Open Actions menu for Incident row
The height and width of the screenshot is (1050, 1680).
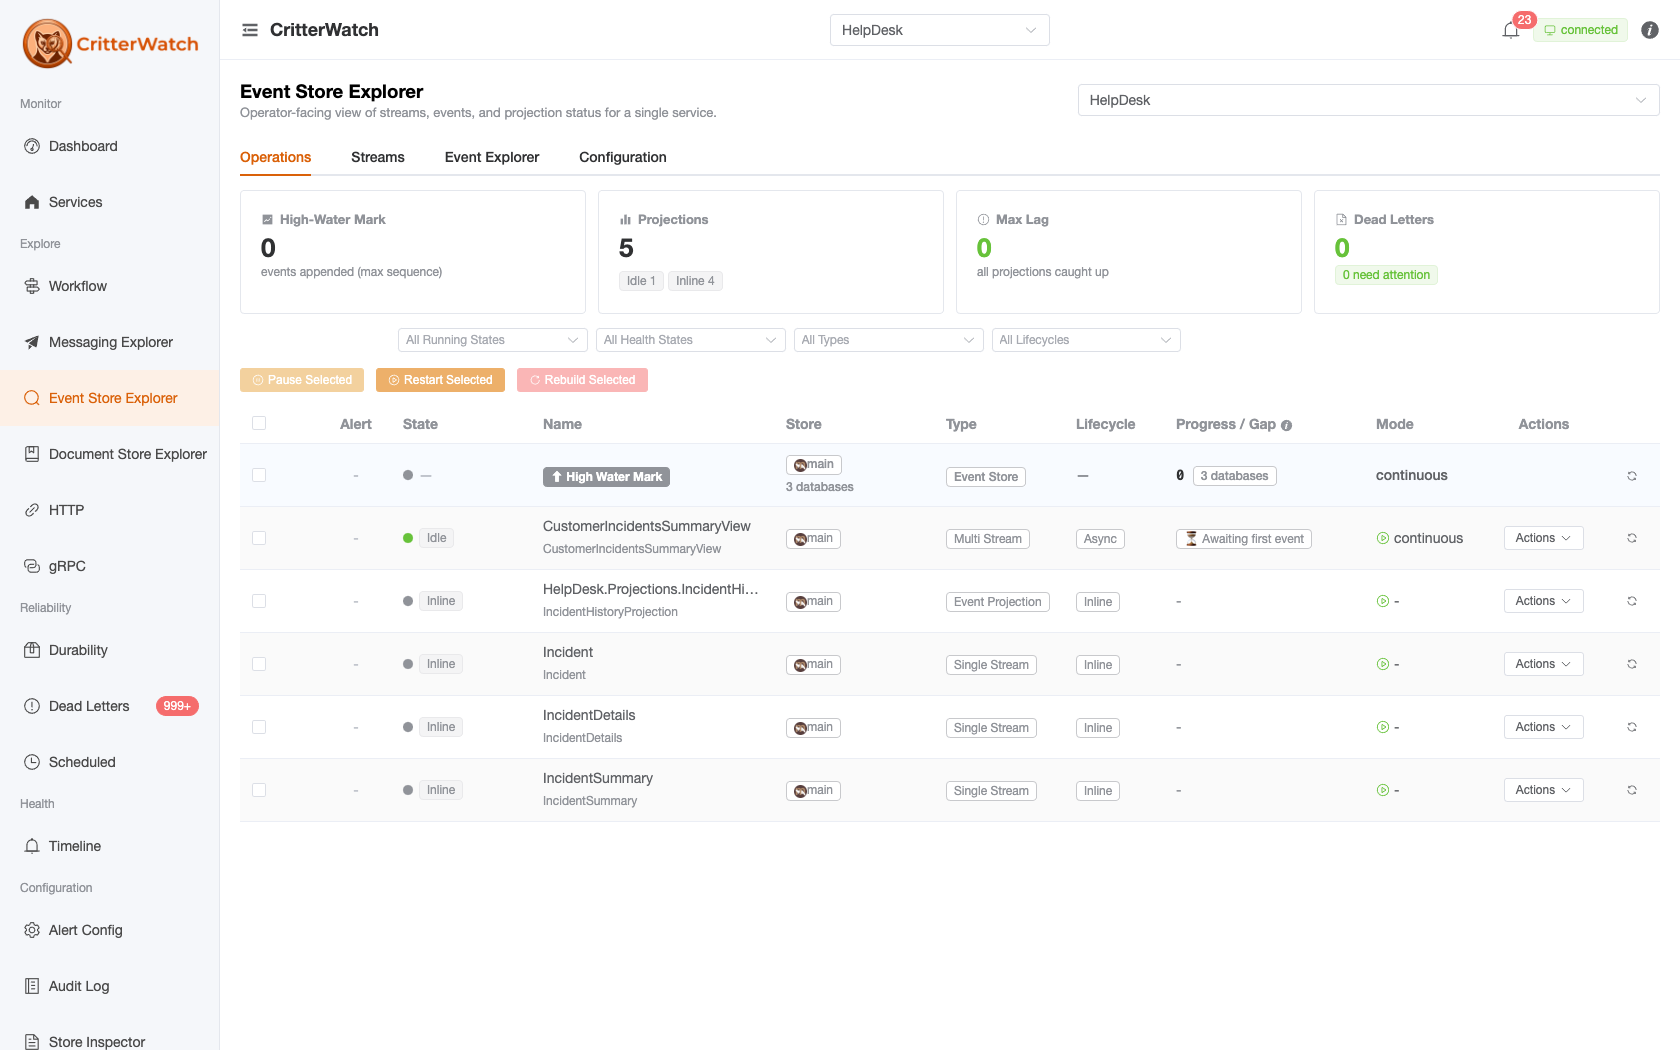point(1543,664)
